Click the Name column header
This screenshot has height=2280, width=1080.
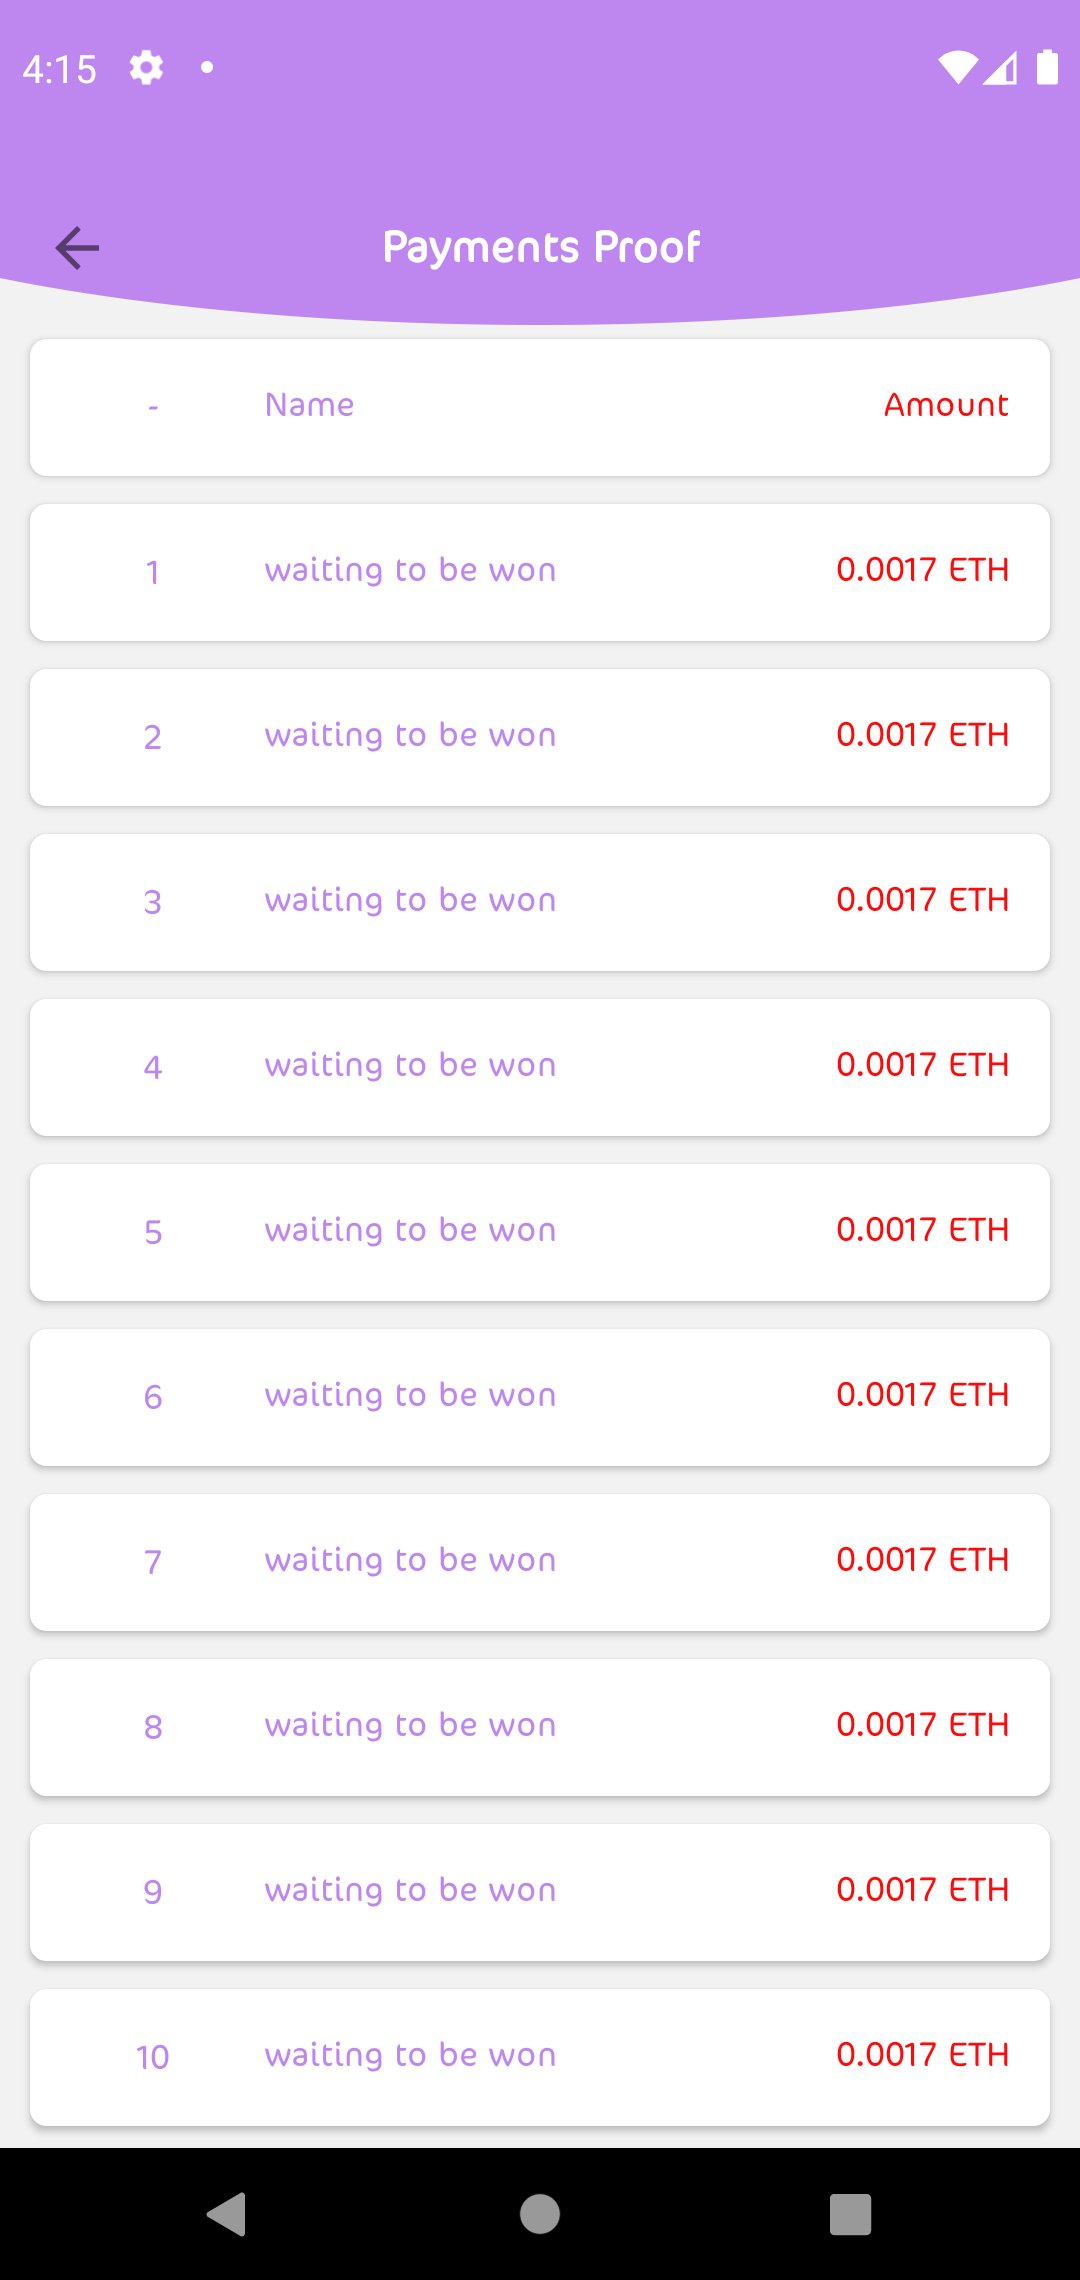click(309, 405)
